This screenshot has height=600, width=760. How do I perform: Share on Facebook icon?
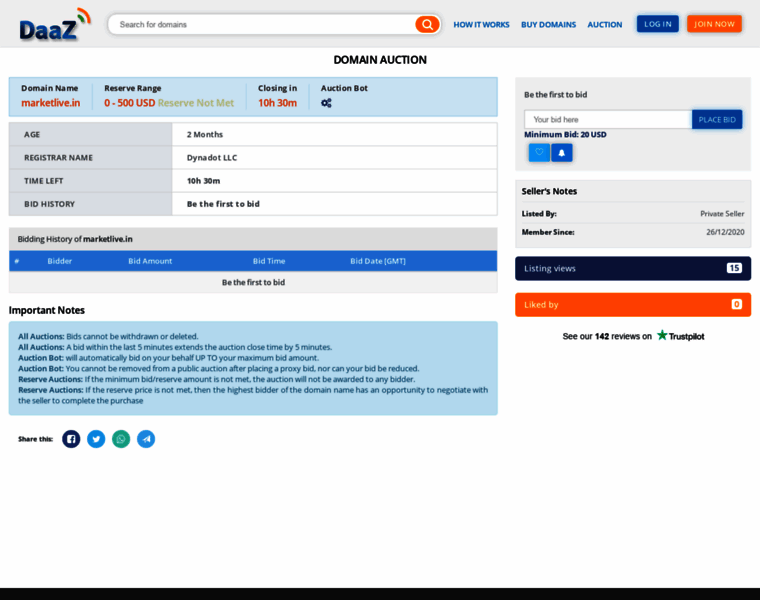(71, 439)
